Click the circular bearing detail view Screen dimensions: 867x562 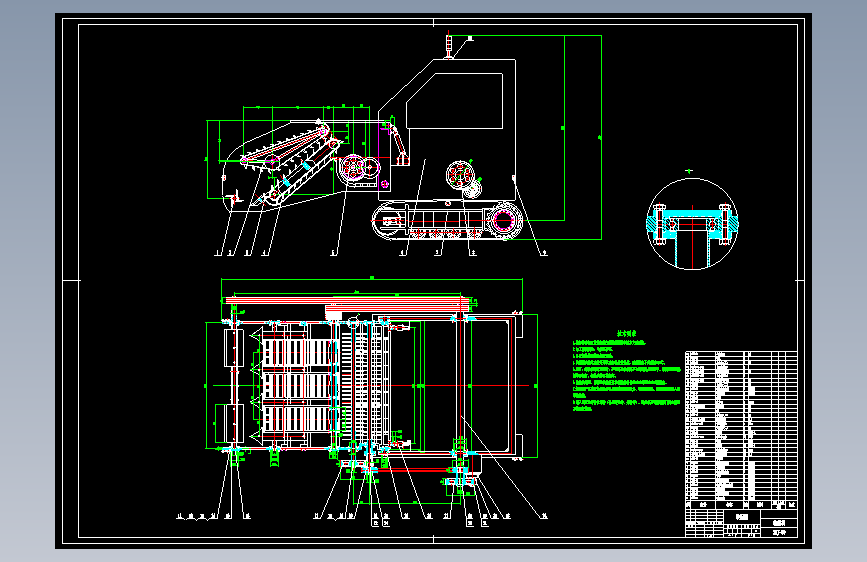pos(692,223)
